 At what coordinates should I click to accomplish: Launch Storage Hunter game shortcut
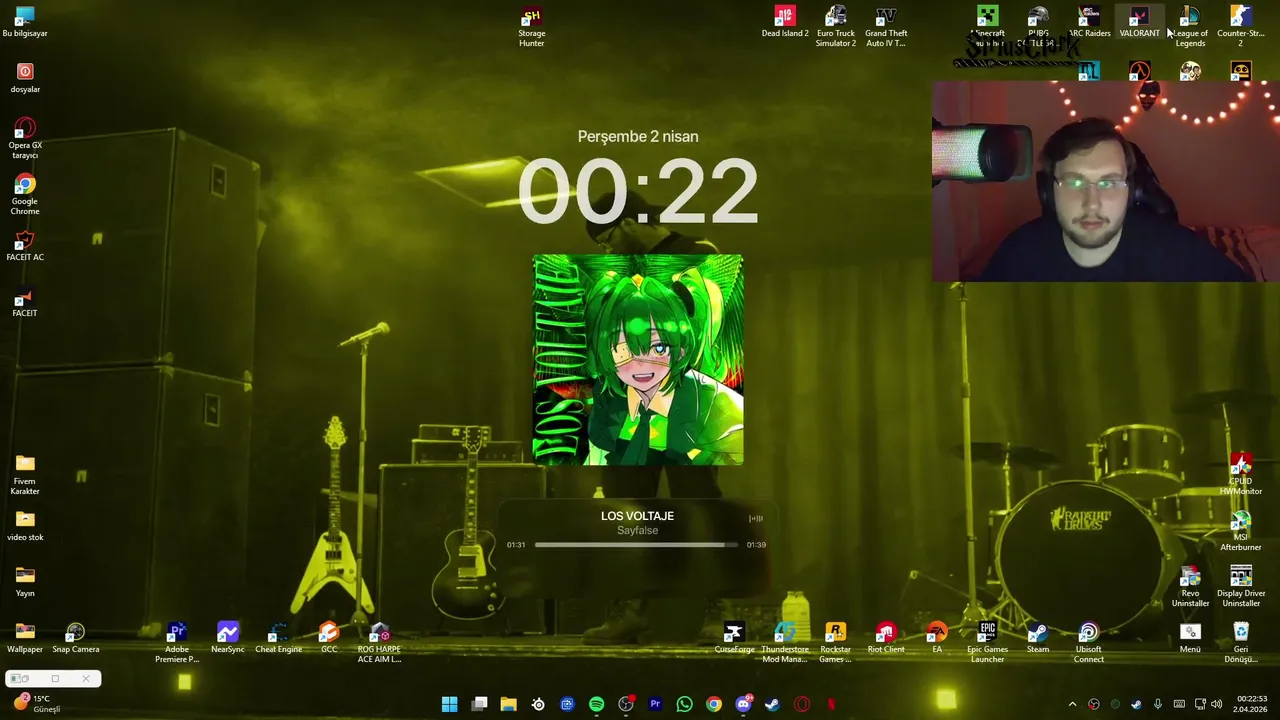532,27
